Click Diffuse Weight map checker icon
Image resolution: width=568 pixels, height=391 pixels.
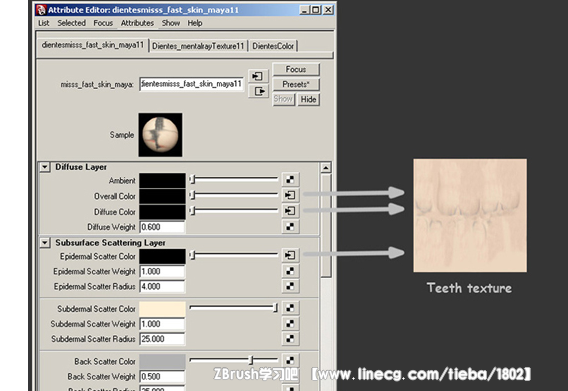(x=290, y=226)
